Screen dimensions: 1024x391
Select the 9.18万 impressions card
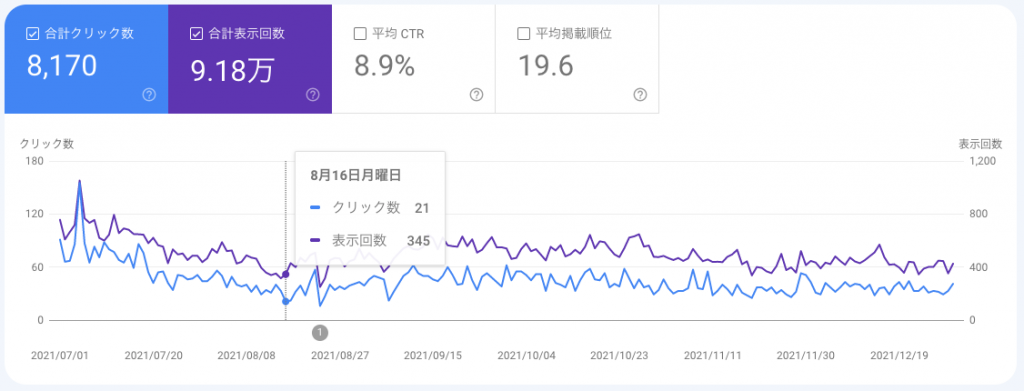[250, 59]
